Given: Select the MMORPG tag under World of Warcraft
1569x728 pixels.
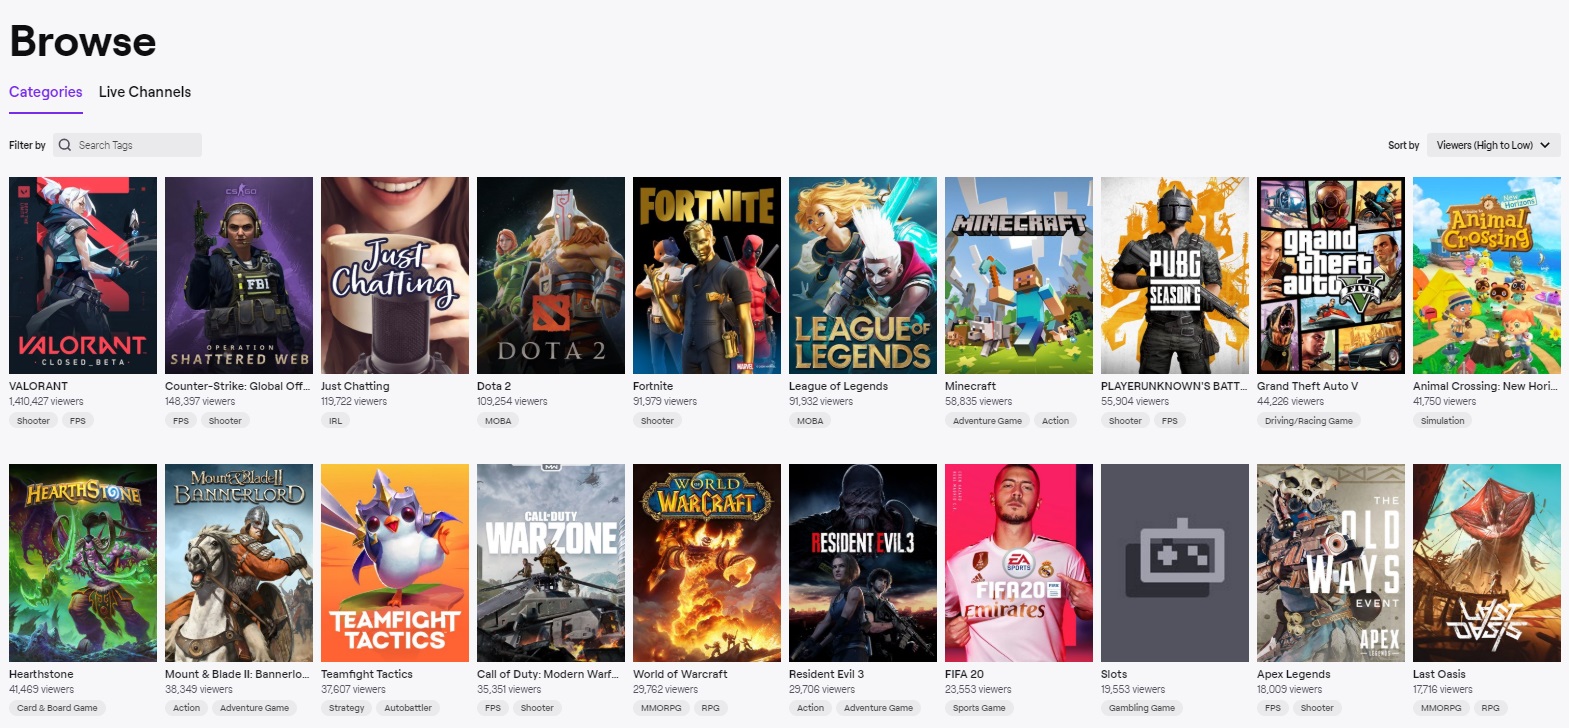Looking at the screenshot, I should click(661, 708).
